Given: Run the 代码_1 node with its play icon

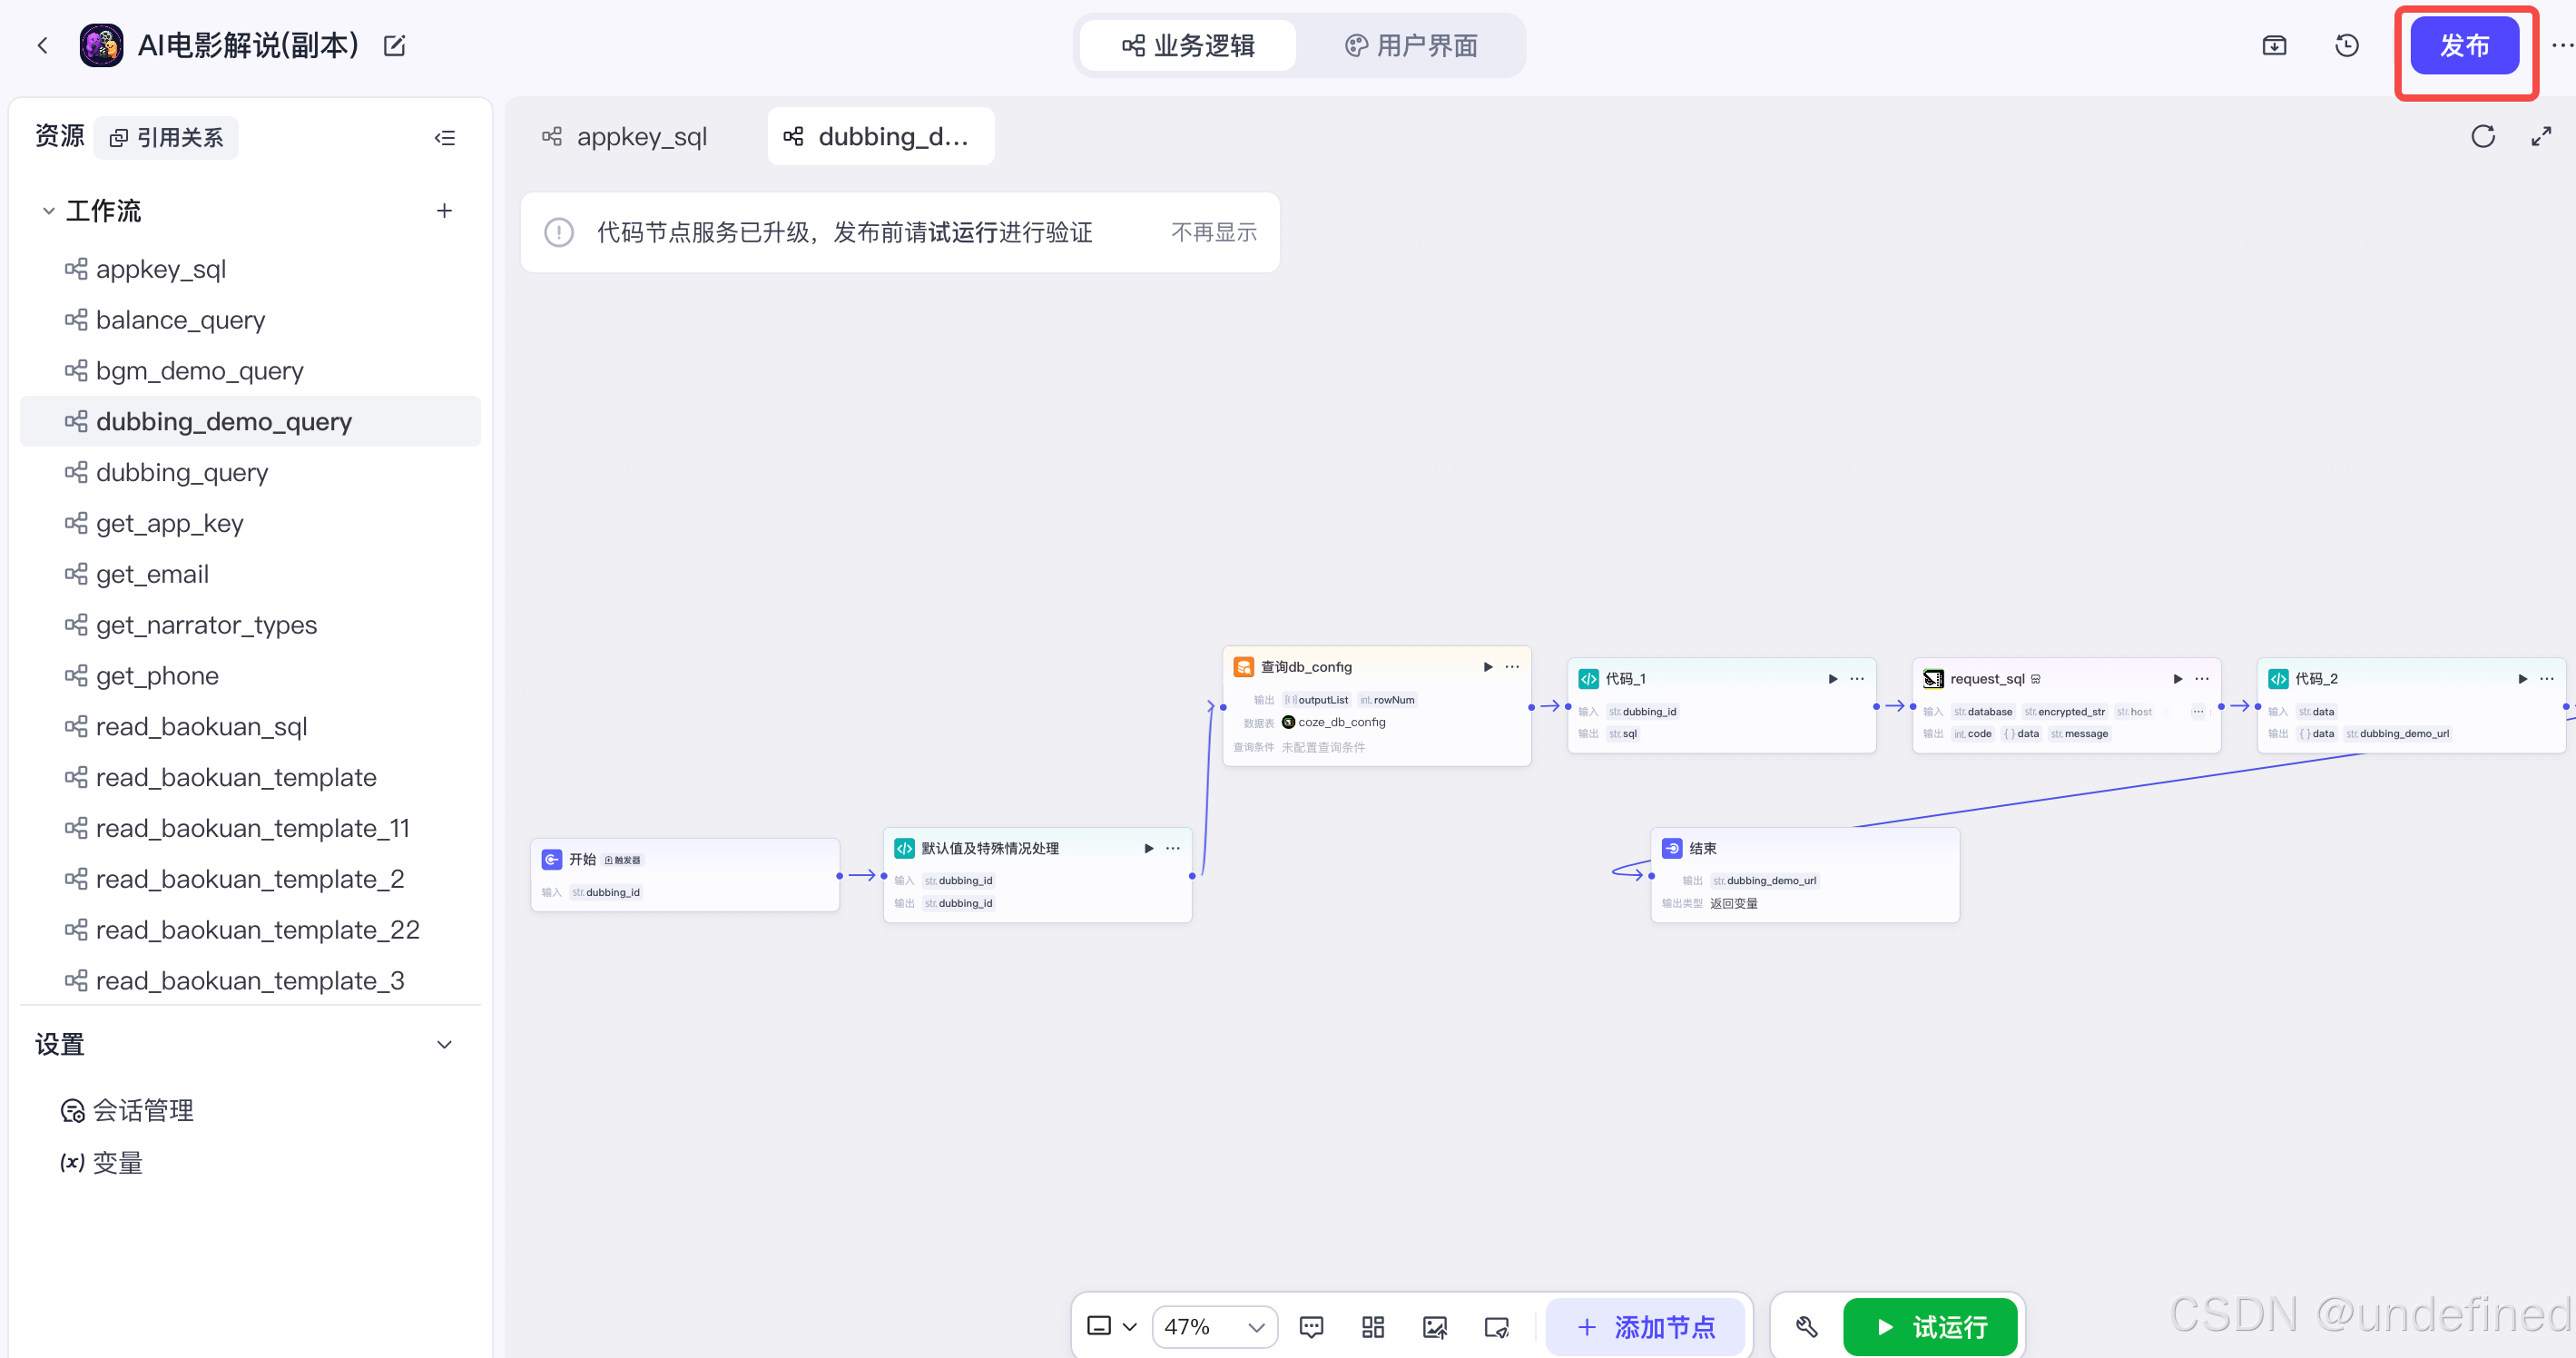Looking at the screenshot, I should click(x=1833, y=678).
